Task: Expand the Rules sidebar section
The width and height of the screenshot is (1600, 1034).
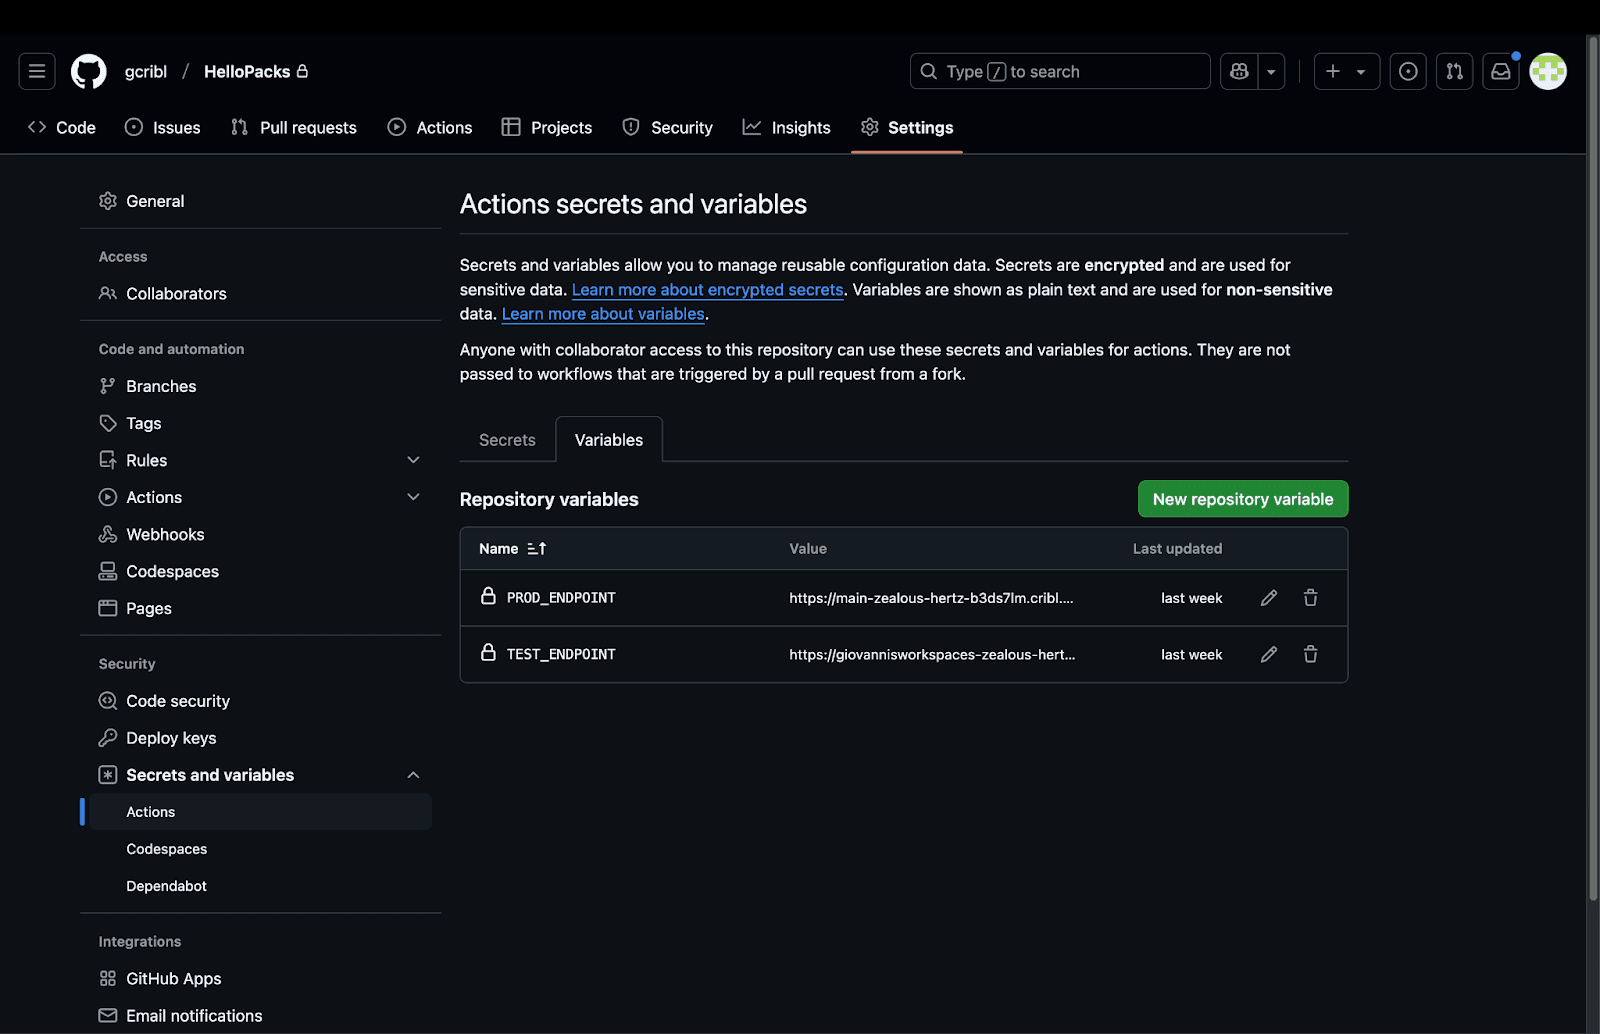Action: (x=413, y=460)
